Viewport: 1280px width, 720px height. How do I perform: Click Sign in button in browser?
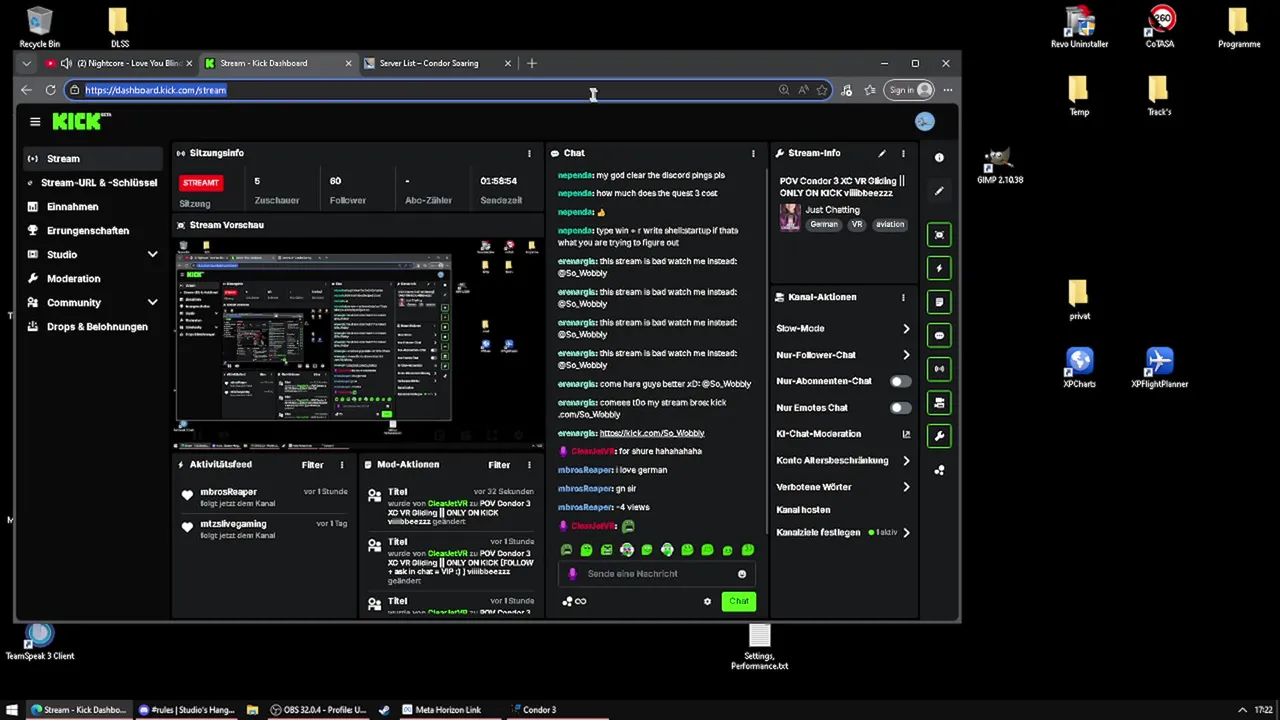click(910, 90)
